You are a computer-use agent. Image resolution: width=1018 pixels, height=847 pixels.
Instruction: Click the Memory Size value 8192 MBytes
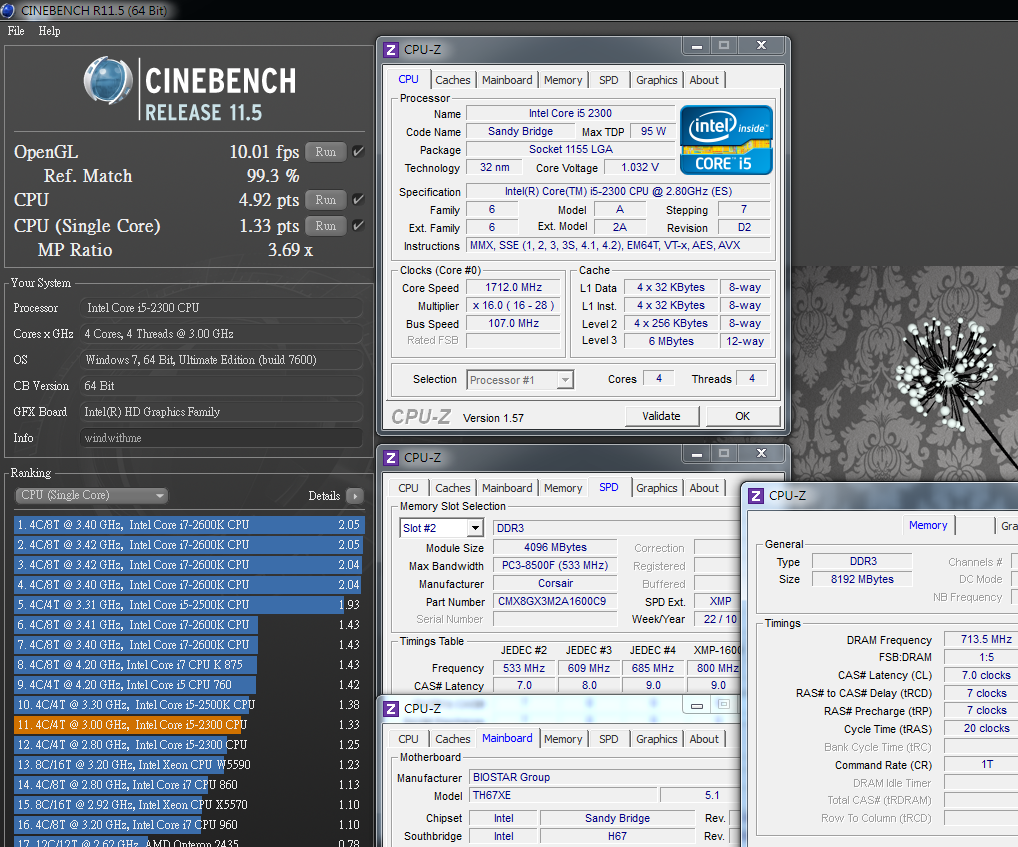click(x=862, y=579)
